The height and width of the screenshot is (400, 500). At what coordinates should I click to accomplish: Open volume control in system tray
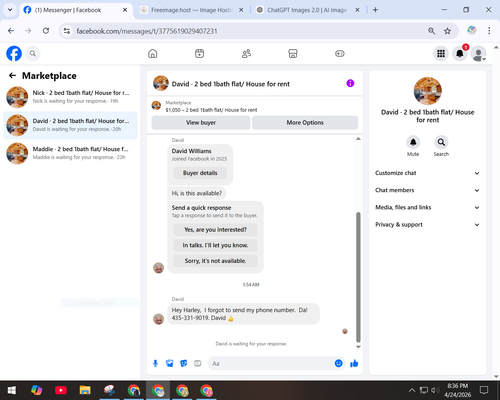click(x=435, y=390)
